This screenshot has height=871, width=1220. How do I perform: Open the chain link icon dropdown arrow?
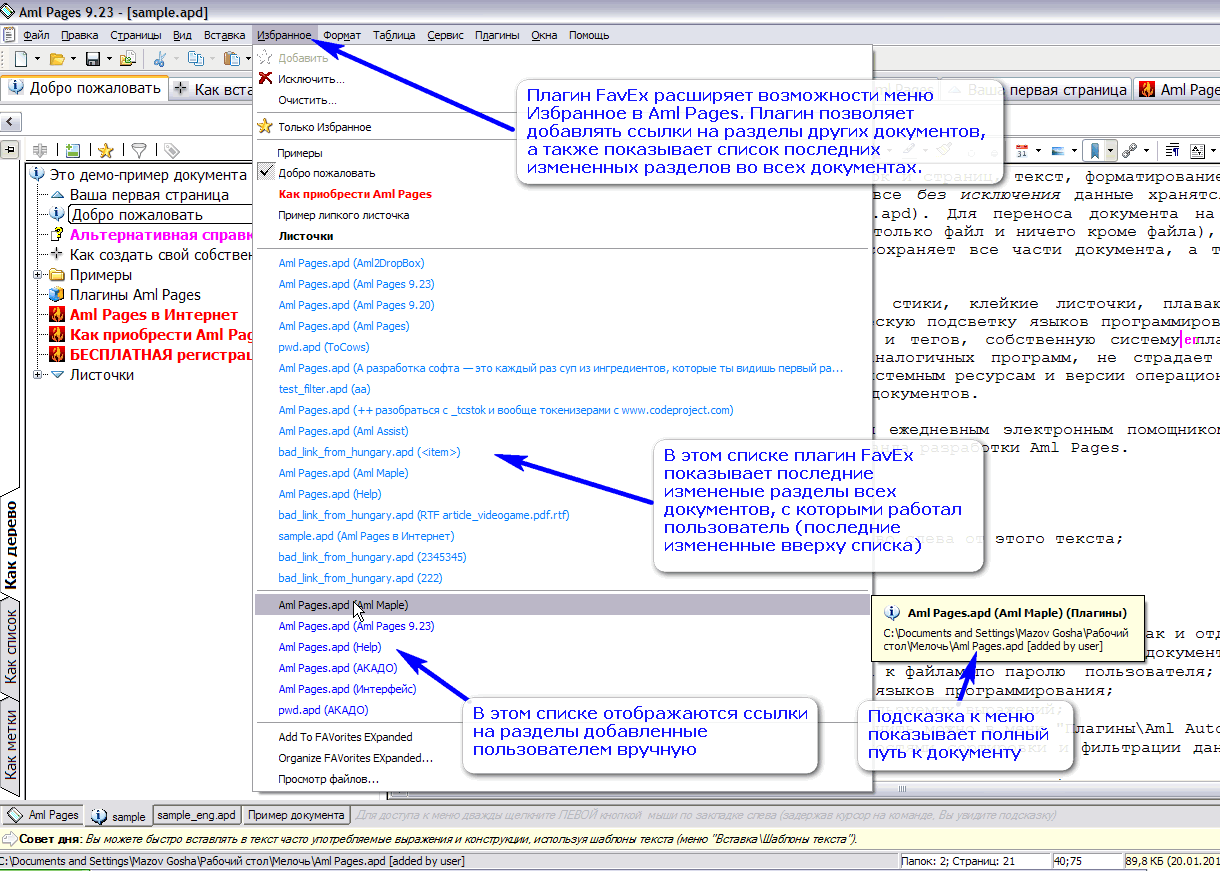(1145, 151)
